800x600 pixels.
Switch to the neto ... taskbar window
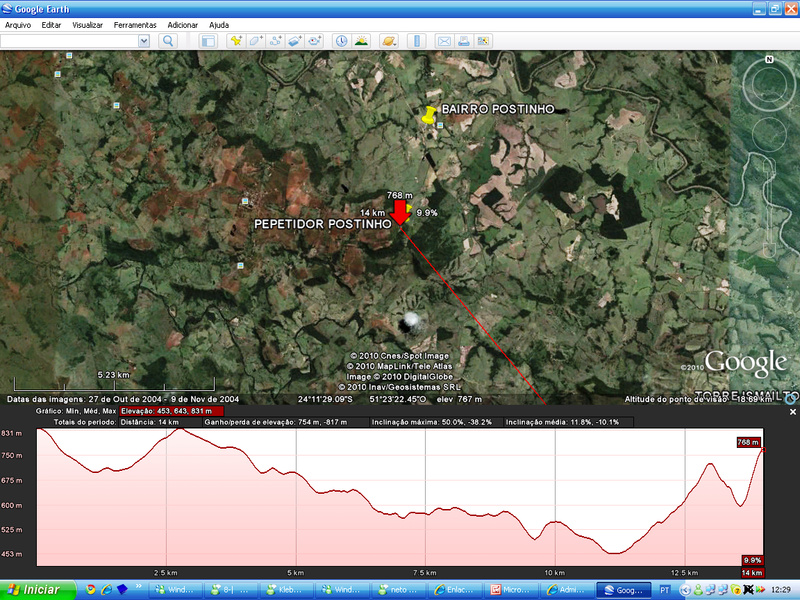click(x=400, y=590)
